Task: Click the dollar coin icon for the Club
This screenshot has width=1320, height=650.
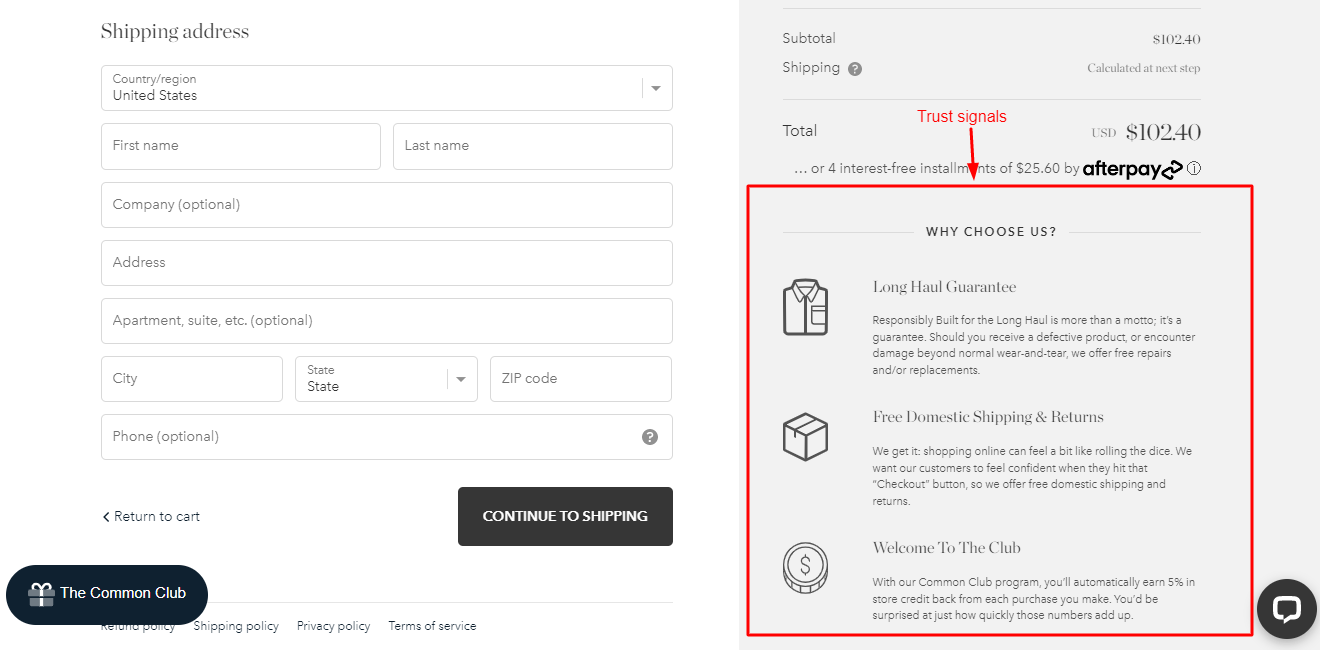Action: [805, 568]
